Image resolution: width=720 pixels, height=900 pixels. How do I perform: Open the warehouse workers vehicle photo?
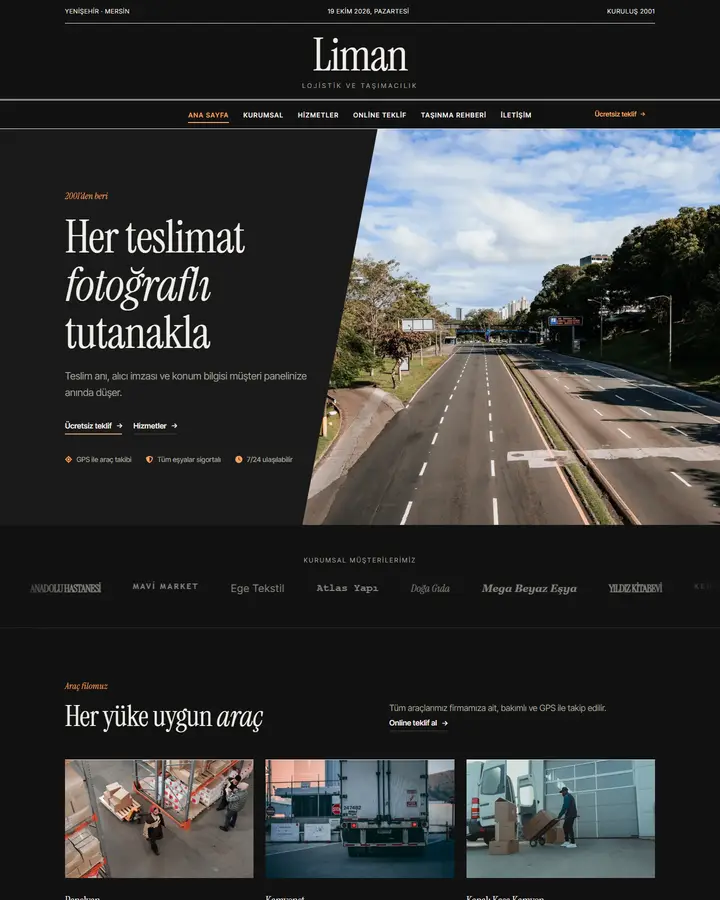pyautogui.click(x=159, y=818)
